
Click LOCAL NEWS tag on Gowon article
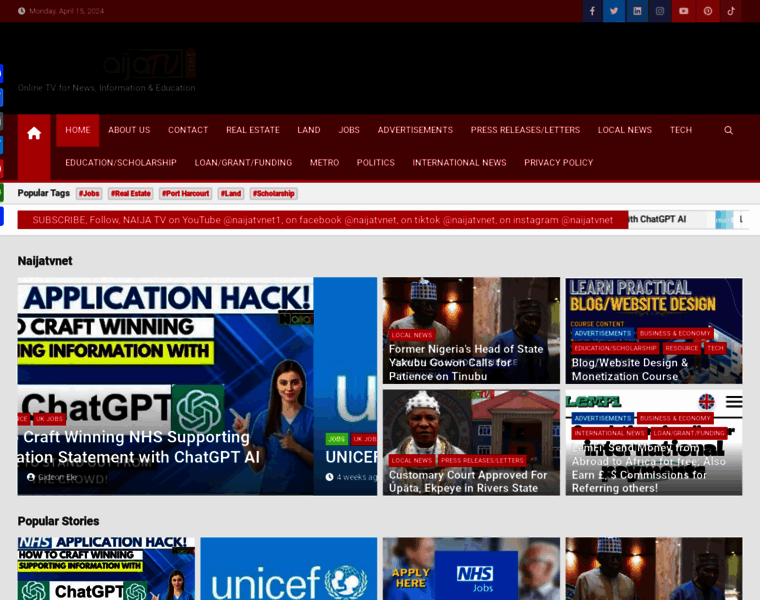coord(412,335)
